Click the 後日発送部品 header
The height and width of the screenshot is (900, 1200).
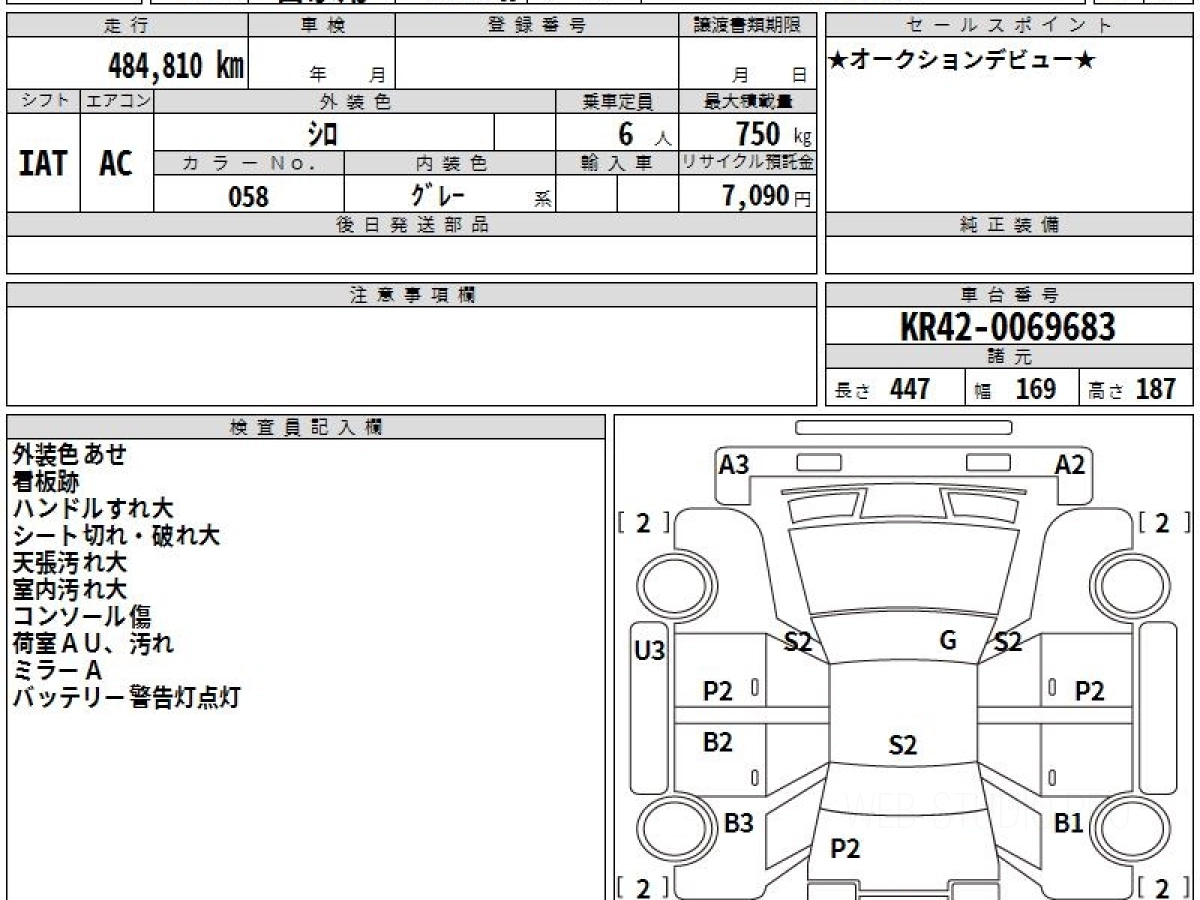click(x=412, y=225)
